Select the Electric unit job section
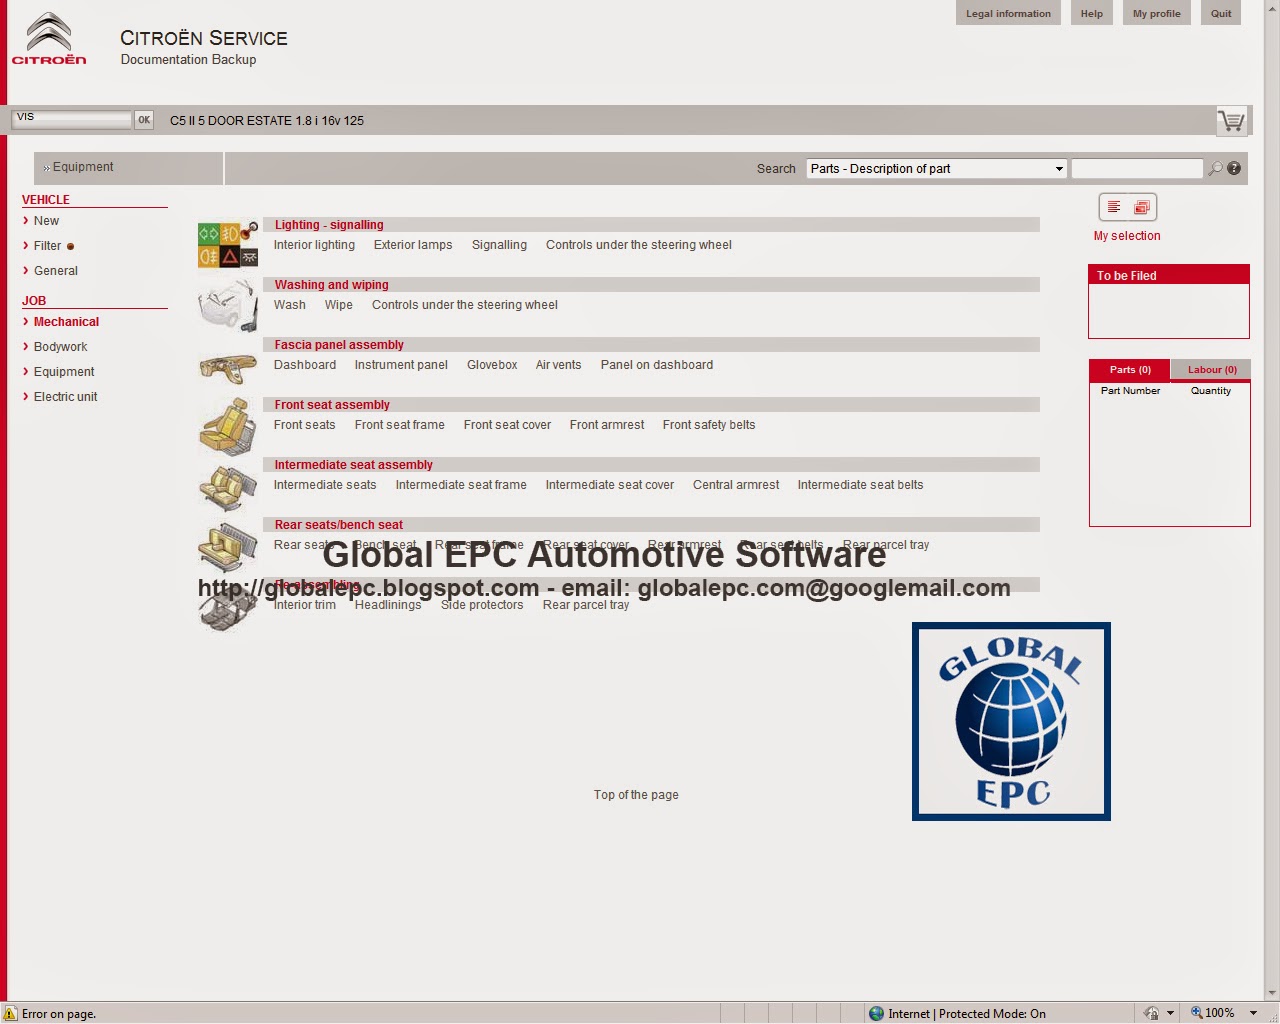The image size is (1280, 1024). coord(65,397)
